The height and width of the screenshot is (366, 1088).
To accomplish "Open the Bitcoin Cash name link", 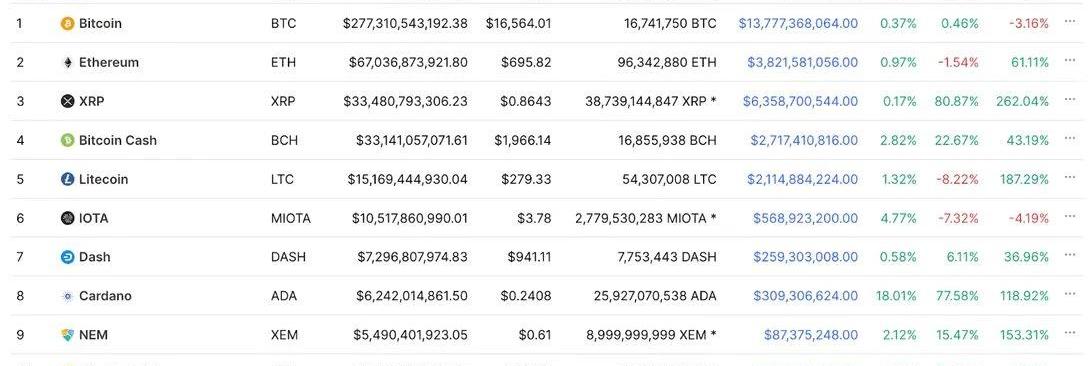I will [x=118, y=140].
